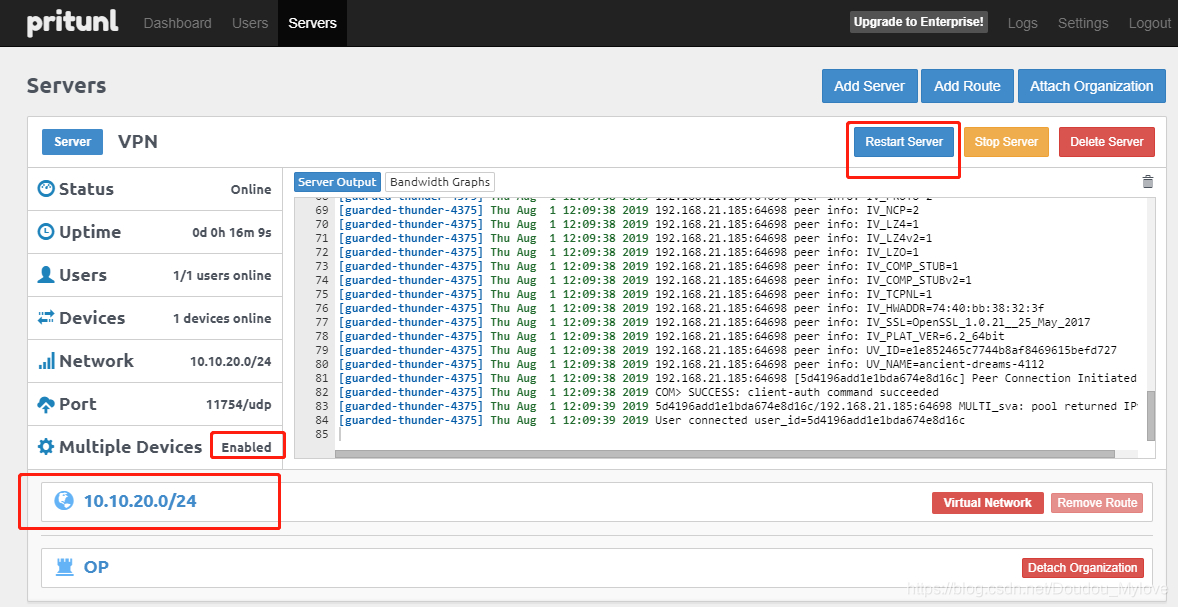
Task: Click log line 84 User connected
Action: pos(651,420)
